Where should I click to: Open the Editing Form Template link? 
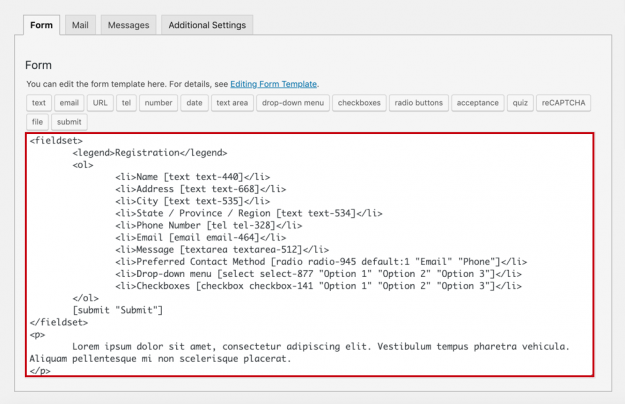tap(274, 84)
